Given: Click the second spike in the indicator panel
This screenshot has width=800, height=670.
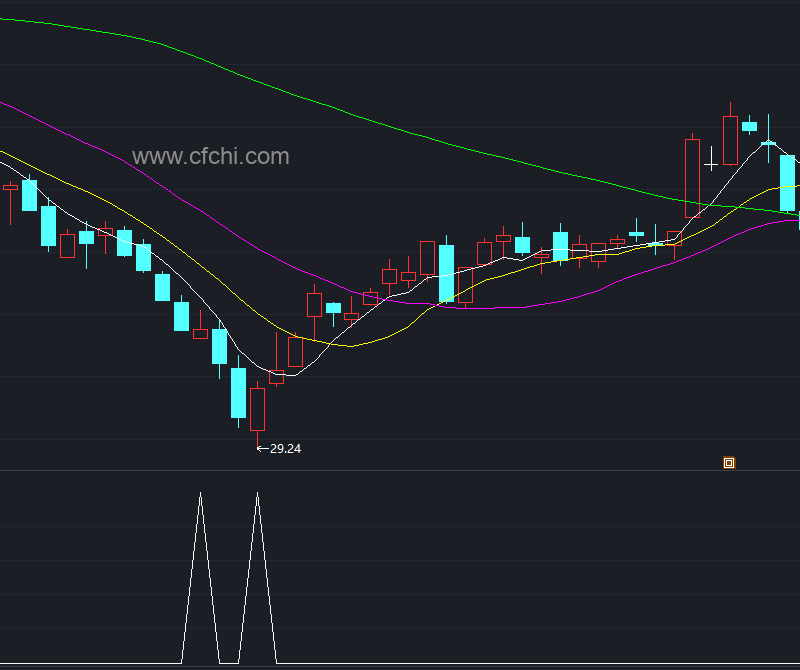Looking at the screenshot, I should pyautogui.click(x=258, y=578).
